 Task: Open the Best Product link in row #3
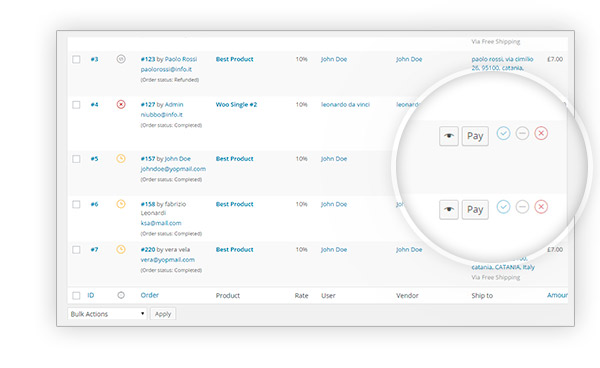point(235,59)
